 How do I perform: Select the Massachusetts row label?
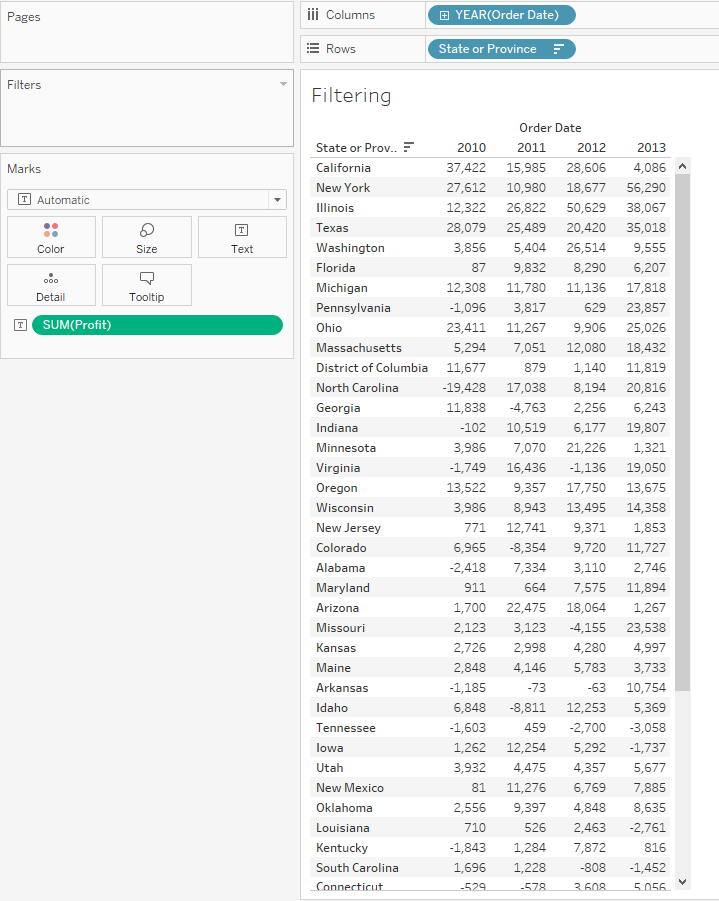tap(359, 348)
